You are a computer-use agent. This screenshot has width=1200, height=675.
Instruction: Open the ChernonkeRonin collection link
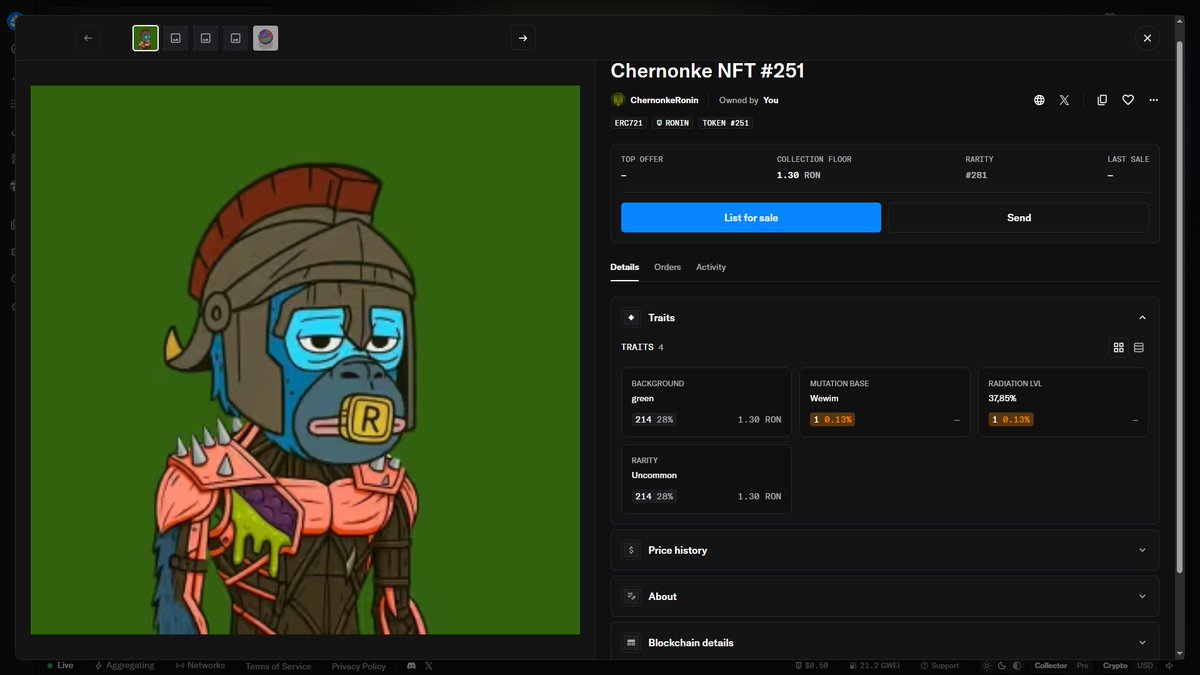click(664, 100)
